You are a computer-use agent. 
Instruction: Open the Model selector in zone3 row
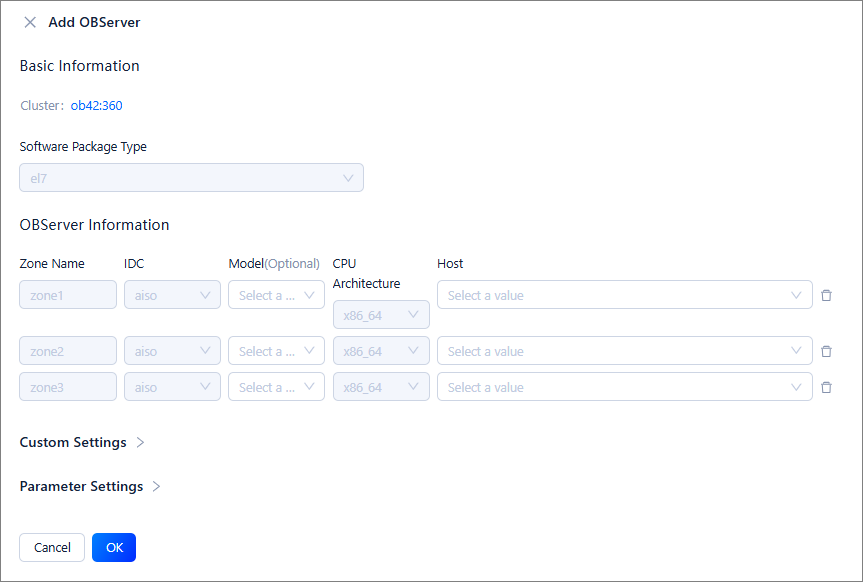point(276,387)
